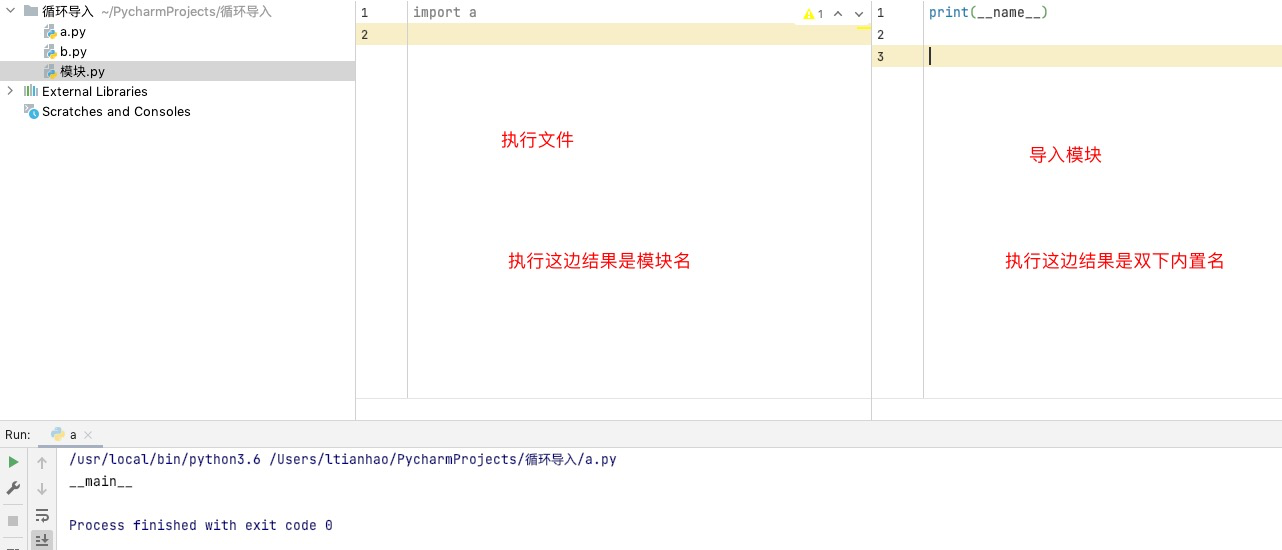The height and width of the screenshot is (550, 1282).
Task: Click the Run tool window label
Action: click(18, 434)
